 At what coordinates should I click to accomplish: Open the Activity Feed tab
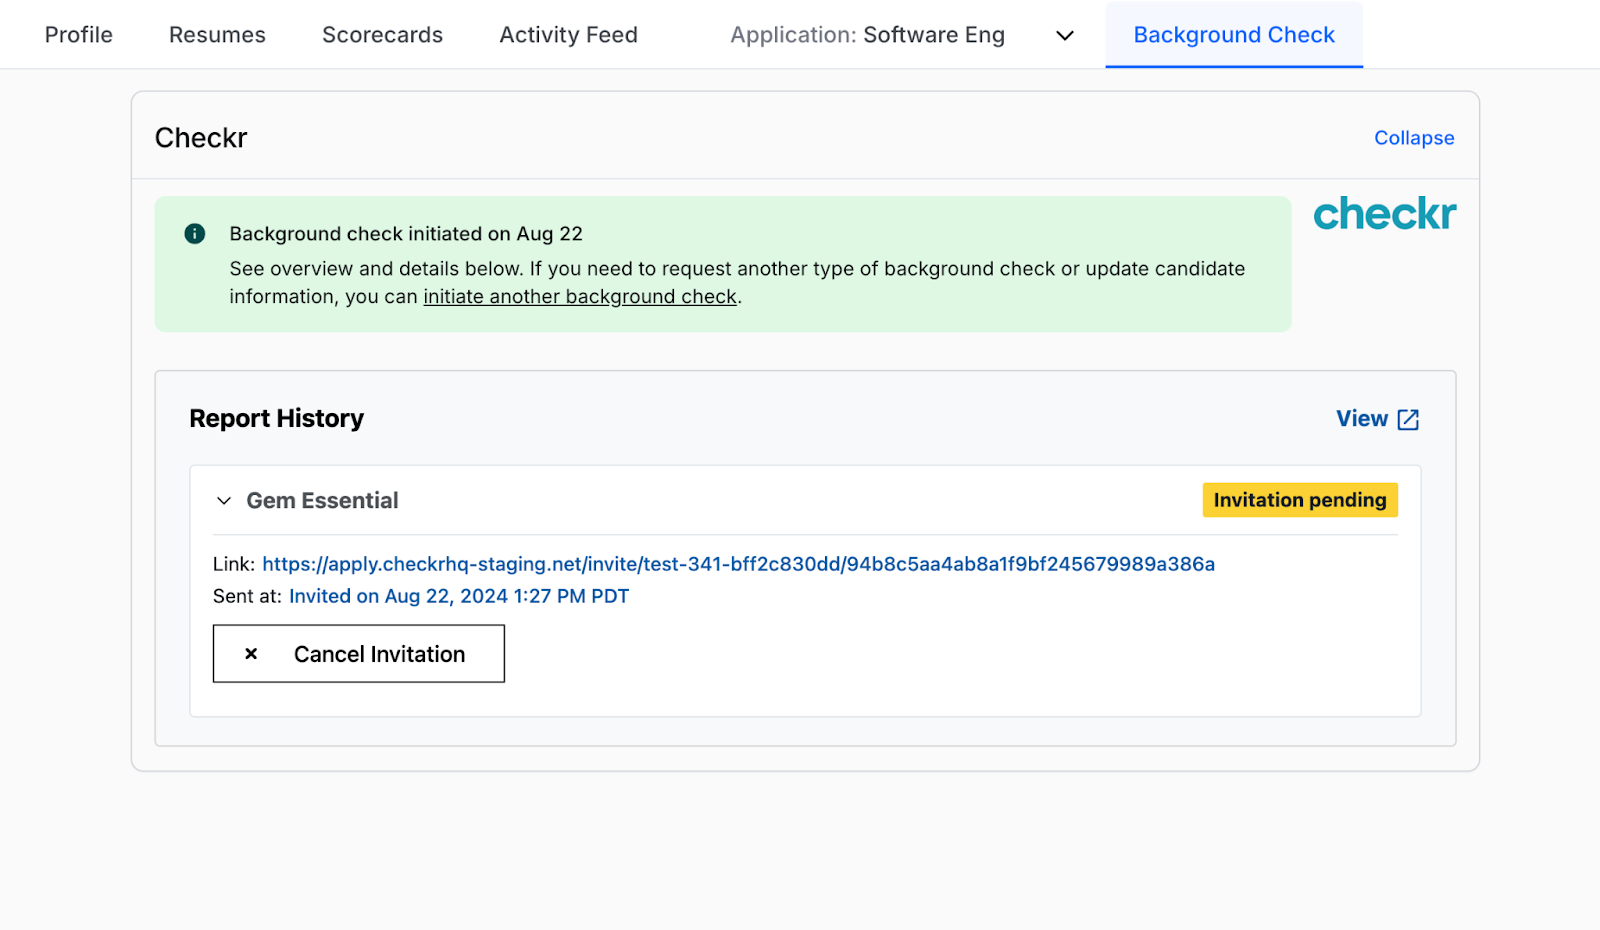coord(568,35)
